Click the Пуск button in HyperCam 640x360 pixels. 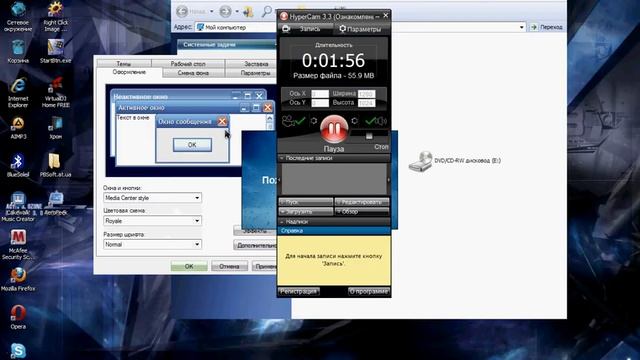coord(306,202)
